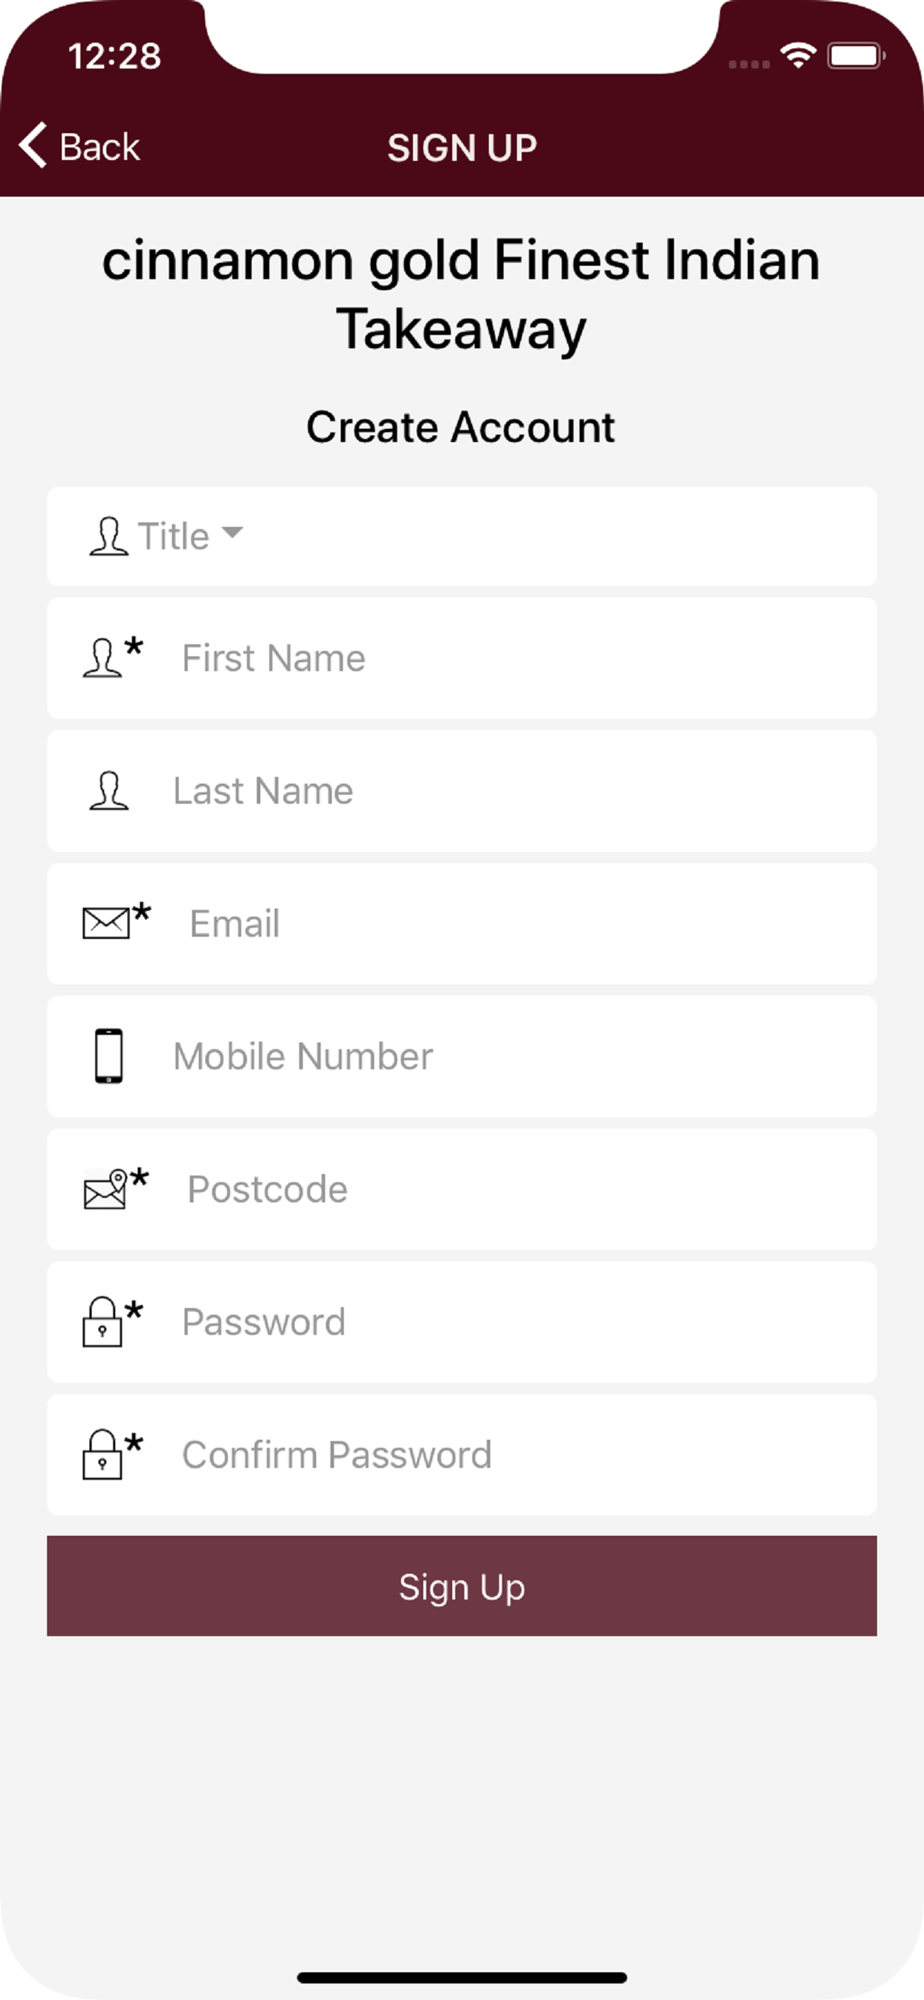The height and width of the screenshot is (2000, 924).
Task: Focus the First Name input field
Action: [462, 658]
